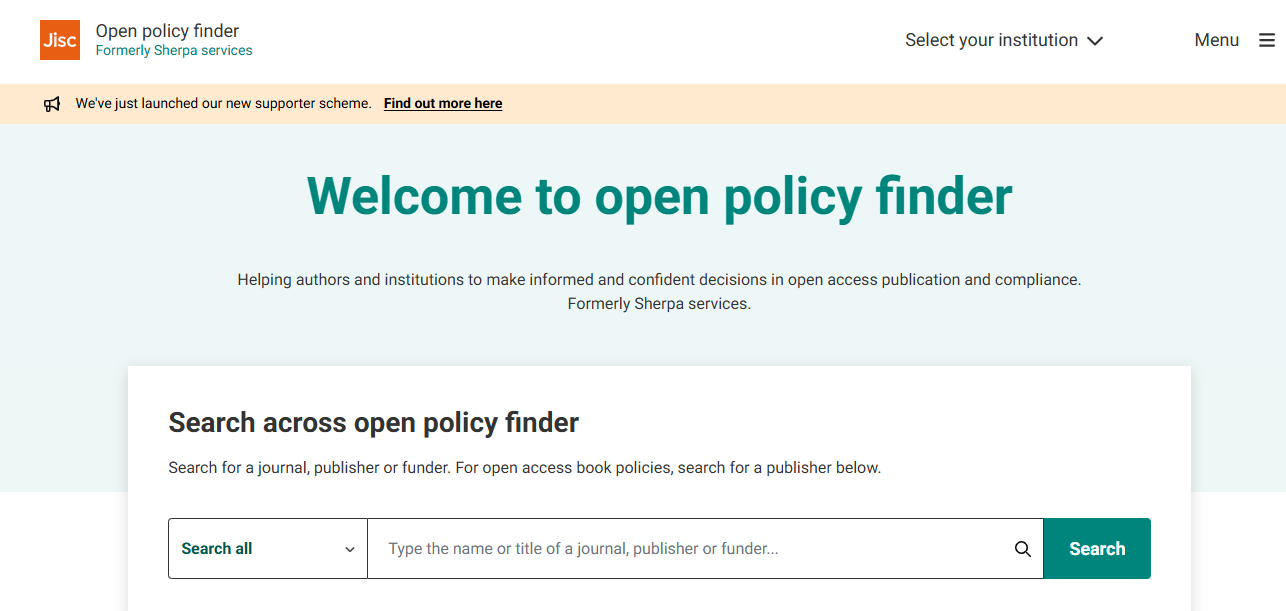Click the Open policy finder site title

167,31
